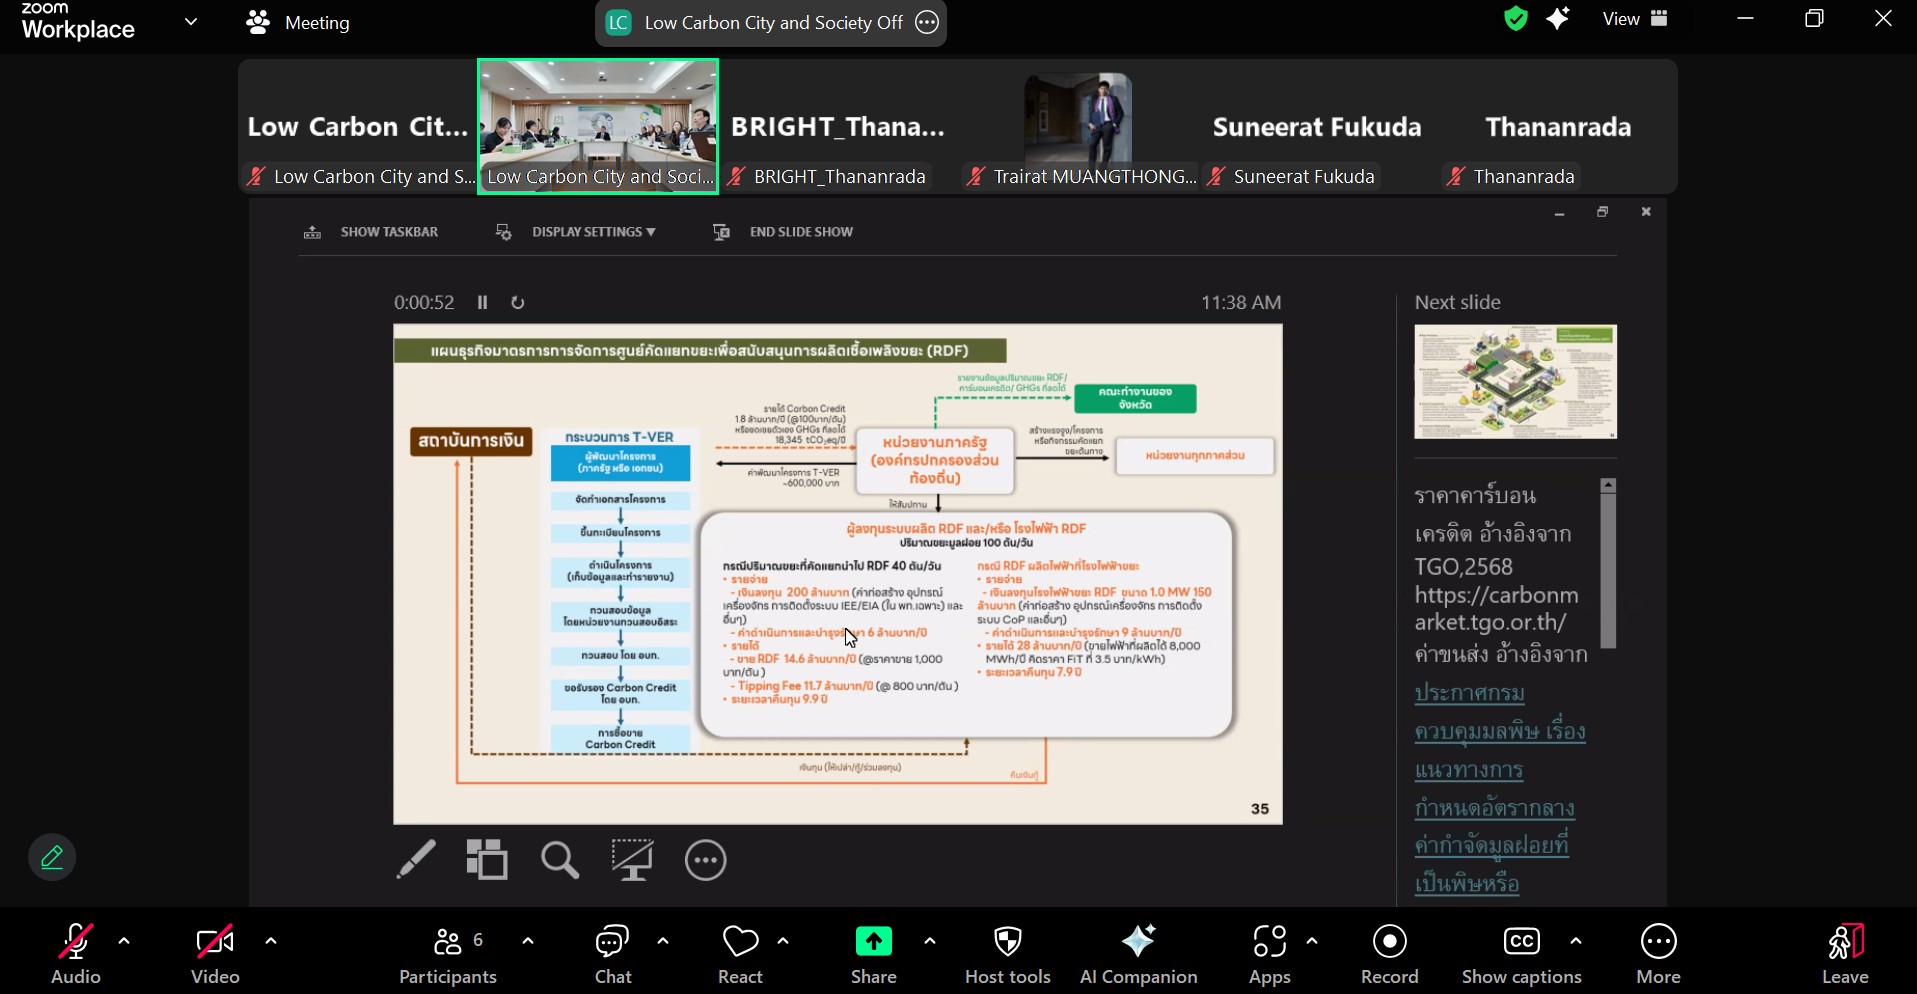The width and height of the screenshot is (1917, 994).
Task: Click the green Share screen button
Action: pyautogui.click(x=873, y=954)
